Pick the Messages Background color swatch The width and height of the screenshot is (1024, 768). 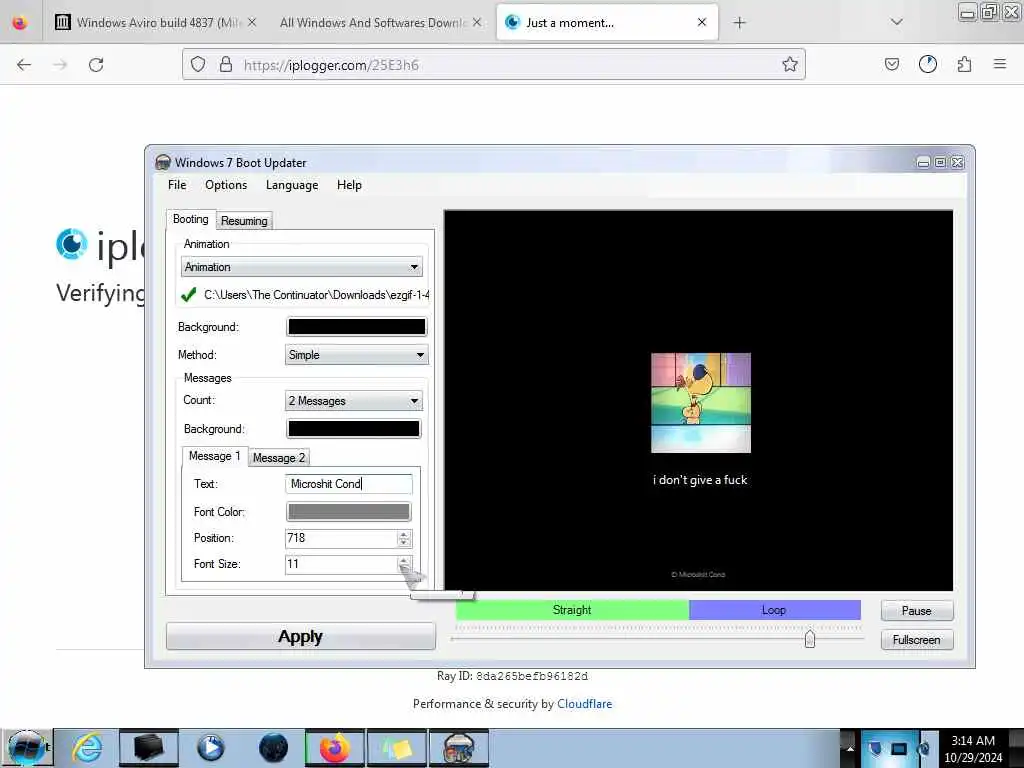353,428
